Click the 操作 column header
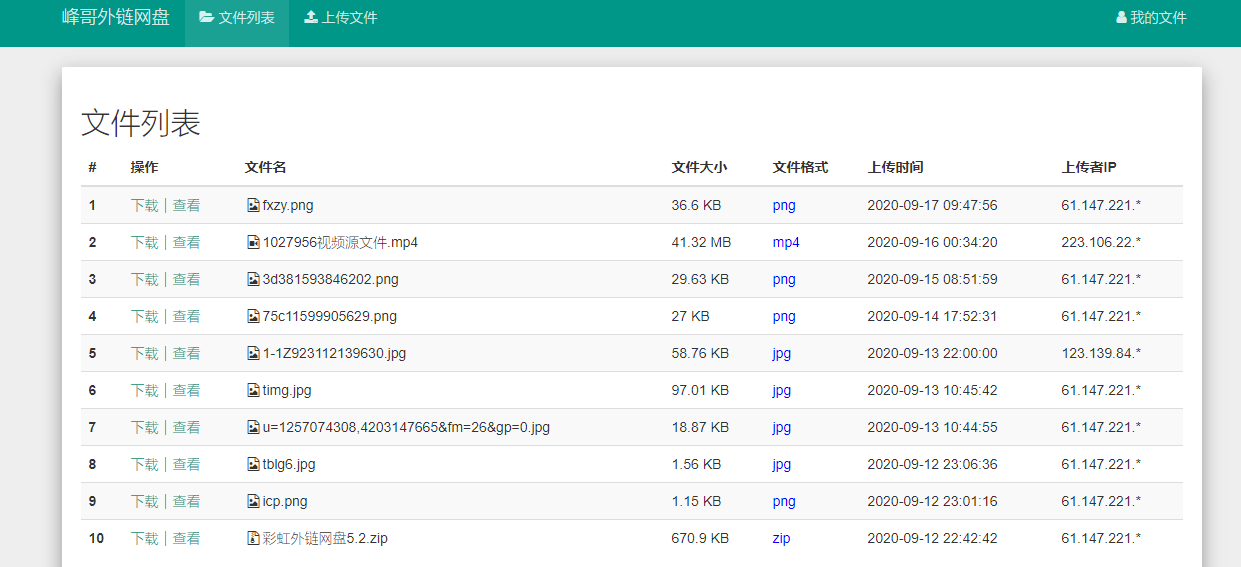The image size is (1241, 567). [x=144, y=167]
